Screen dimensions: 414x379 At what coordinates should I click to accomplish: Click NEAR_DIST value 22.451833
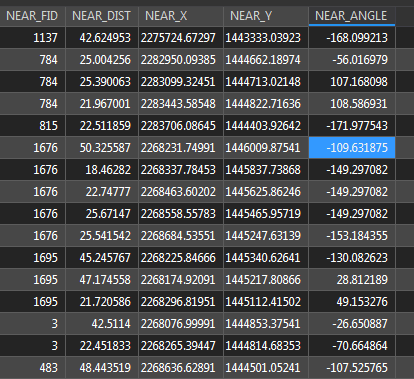click(101, 346)
